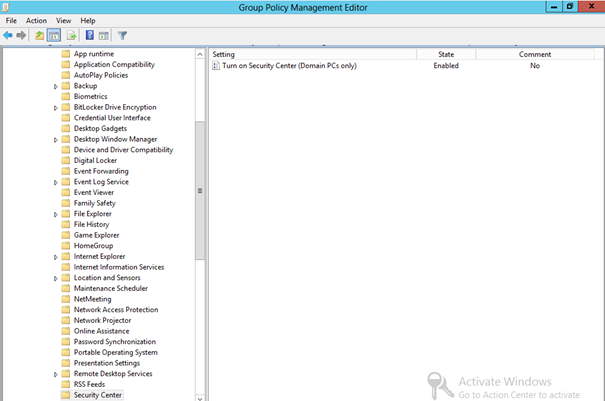This screenshot has width=605, height=401.
Task: Select Password Synchronization in the tree
Action: pyautogui.click(x=115, y=342)
